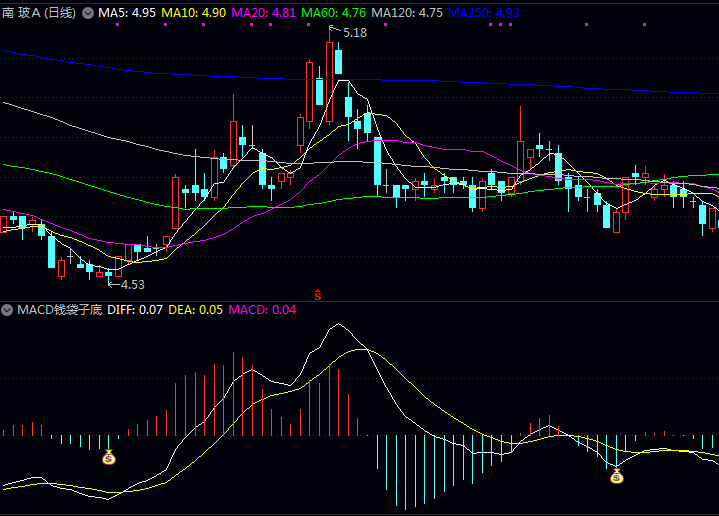Click the blue MA250 legend label

point(483,13)
